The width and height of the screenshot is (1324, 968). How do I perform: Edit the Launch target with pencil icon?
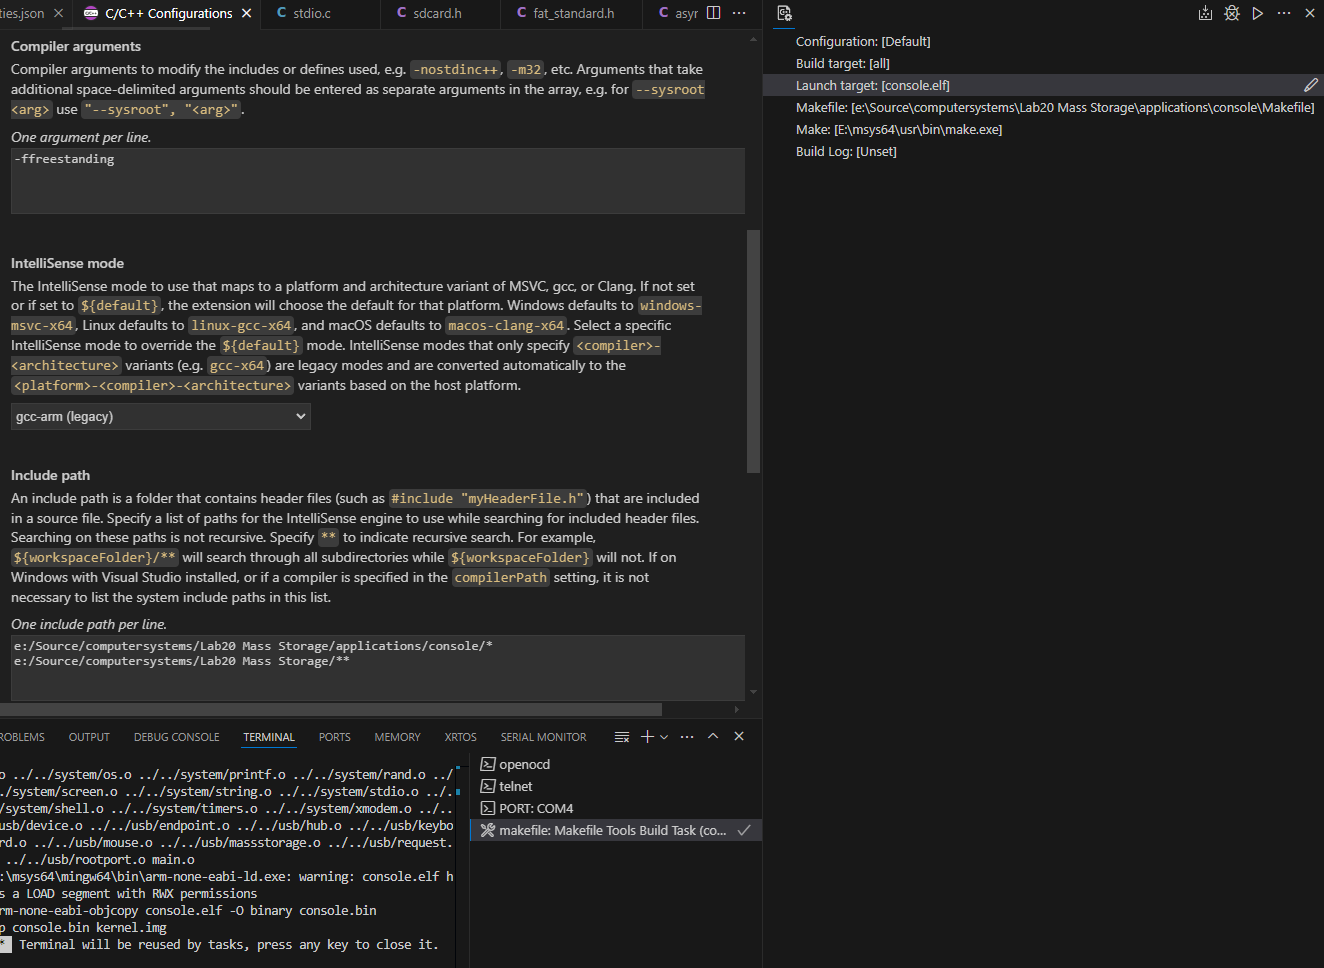(1311, 85)
